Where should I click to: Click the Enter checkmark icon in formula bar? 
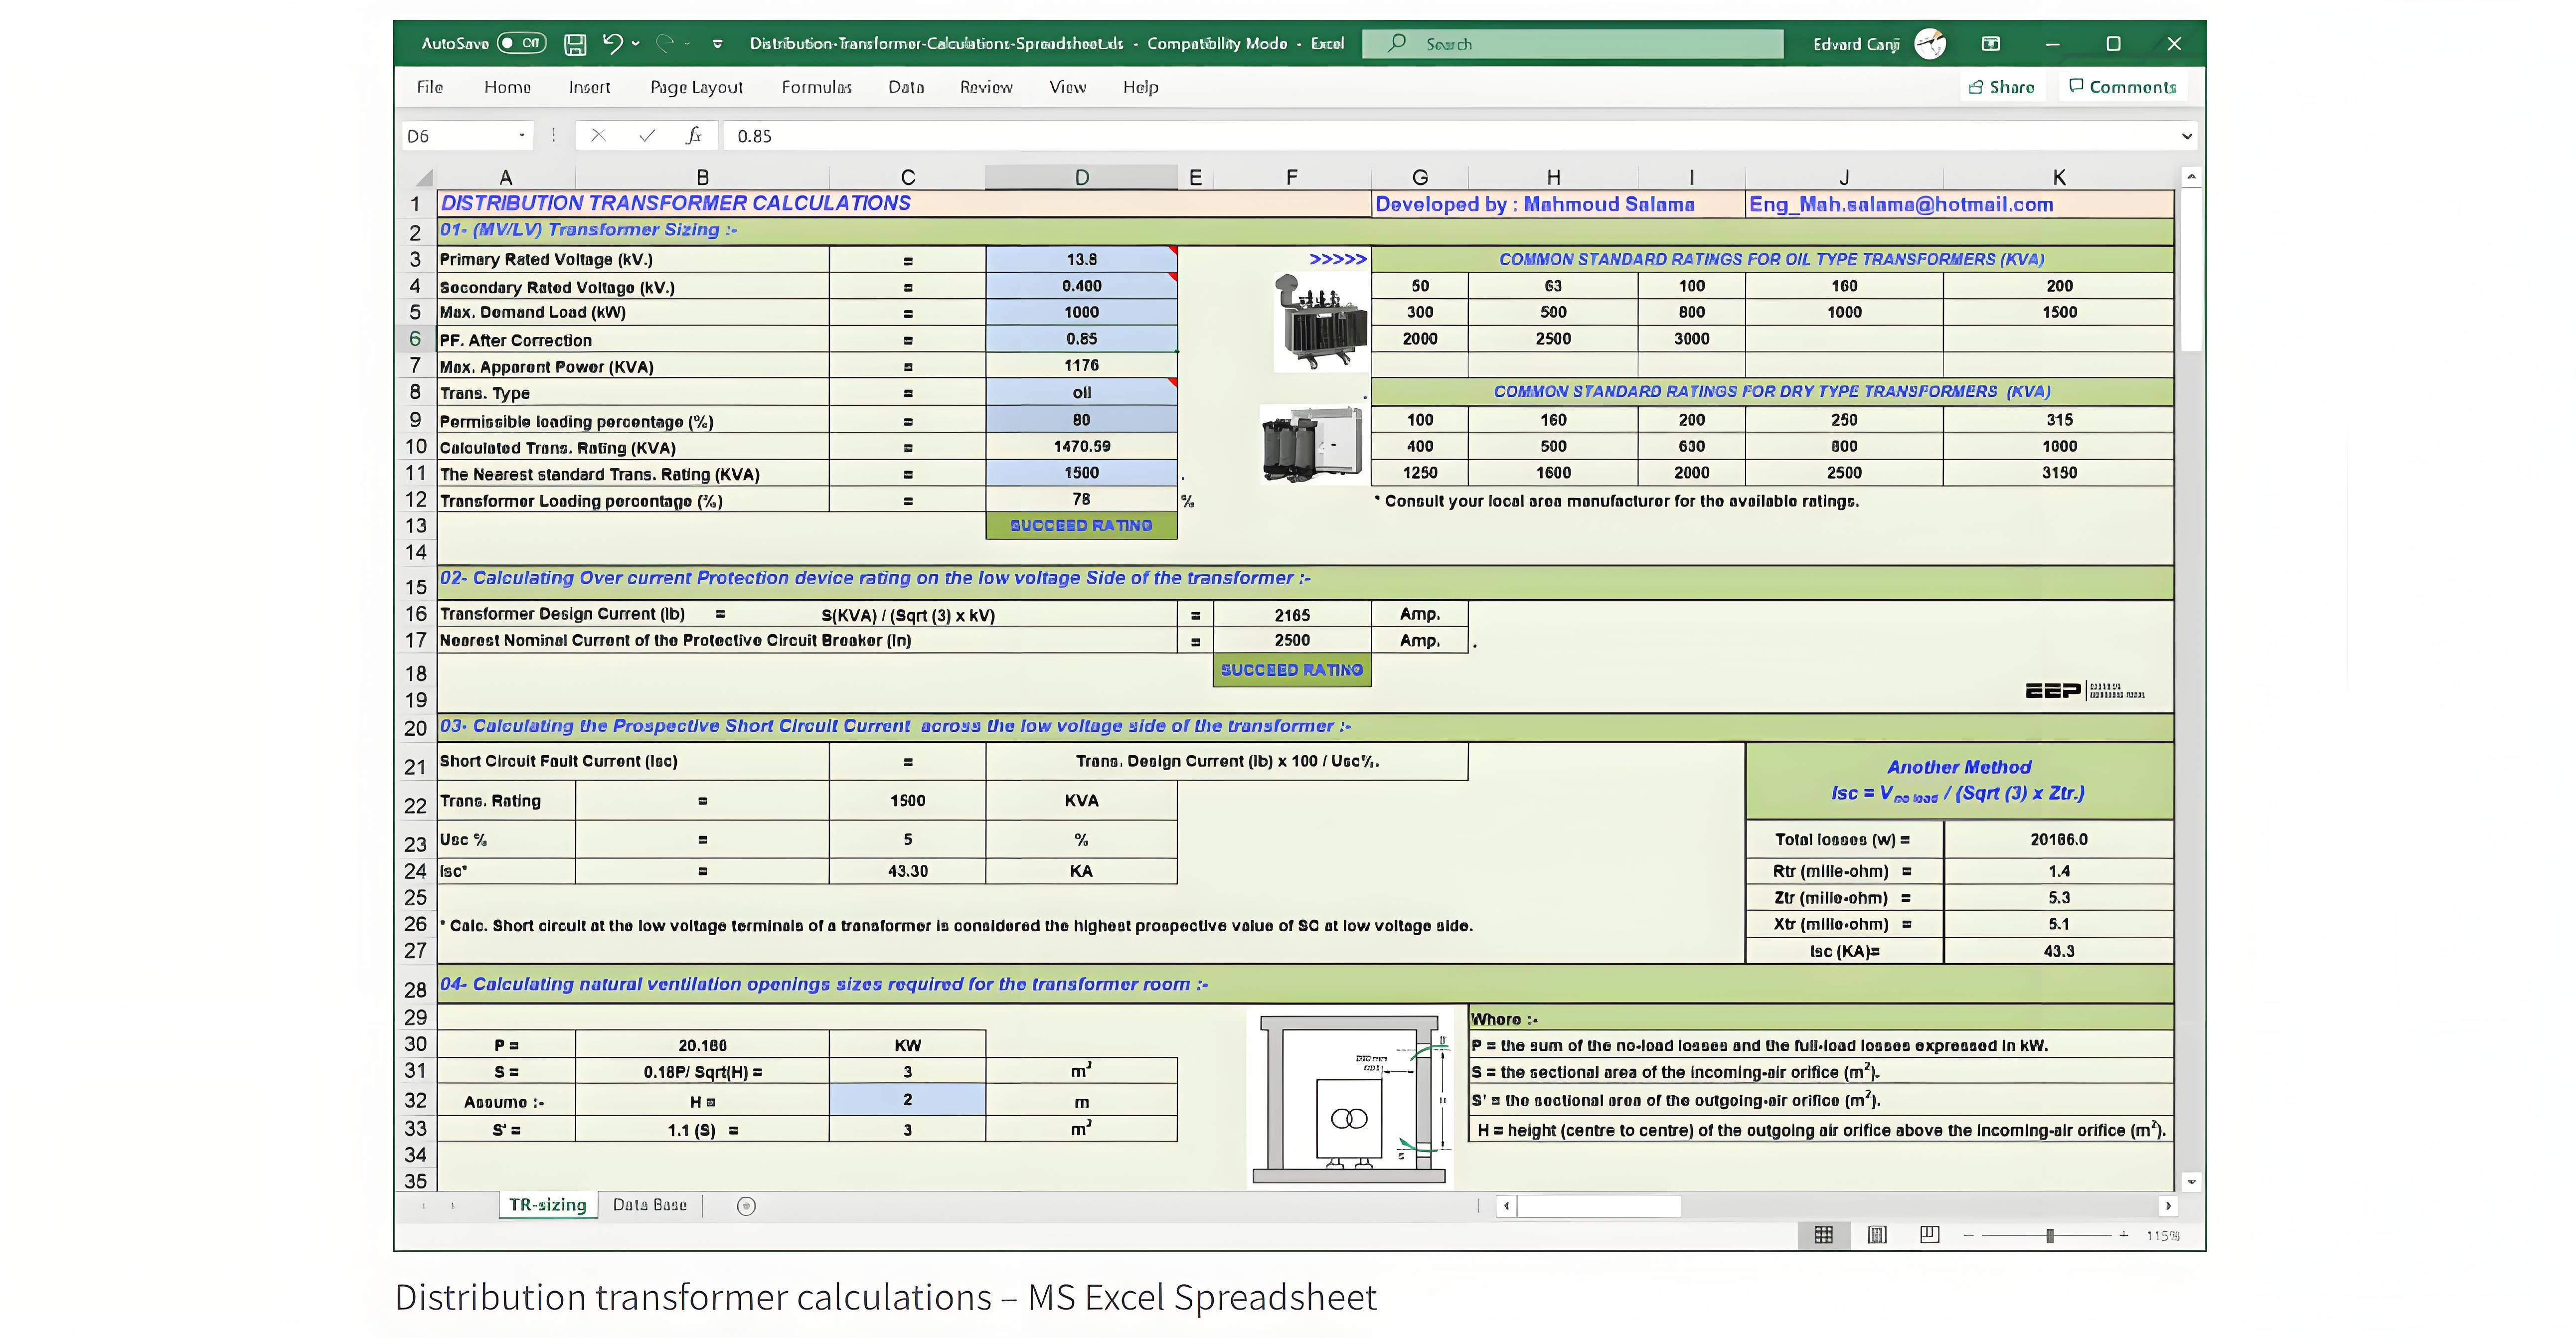(647, 136)
